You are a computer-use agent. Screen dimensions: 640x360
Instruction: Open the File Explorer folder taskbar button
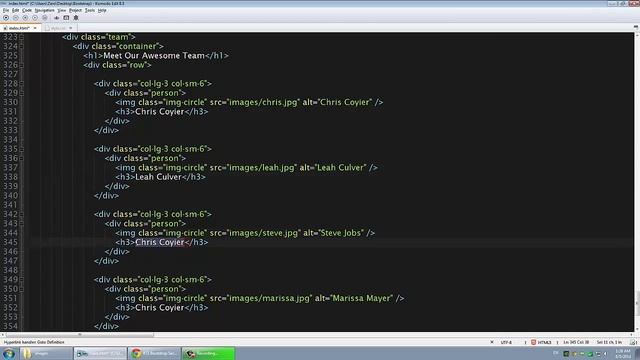pos(46,353)
